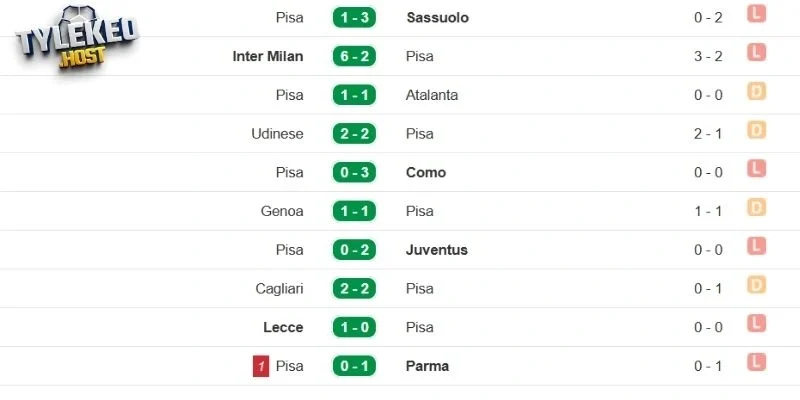Click the draw badge on Pisa–Atalanta row
Image resolution: width=800 pixels, height=400 pixels.
point(756,93)
